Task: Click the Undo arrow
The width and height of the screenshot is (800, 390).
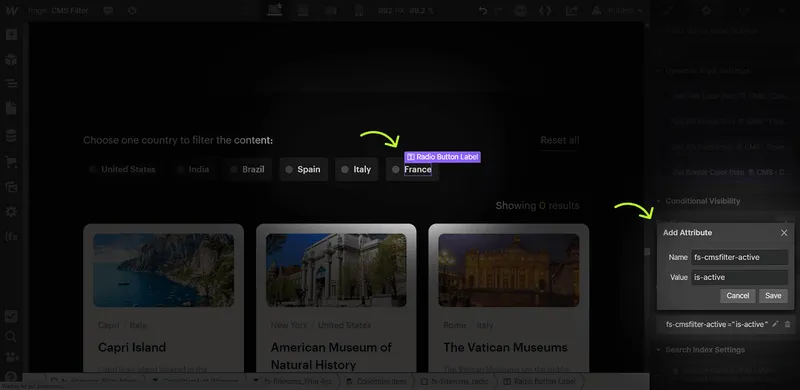Action: 483,10
